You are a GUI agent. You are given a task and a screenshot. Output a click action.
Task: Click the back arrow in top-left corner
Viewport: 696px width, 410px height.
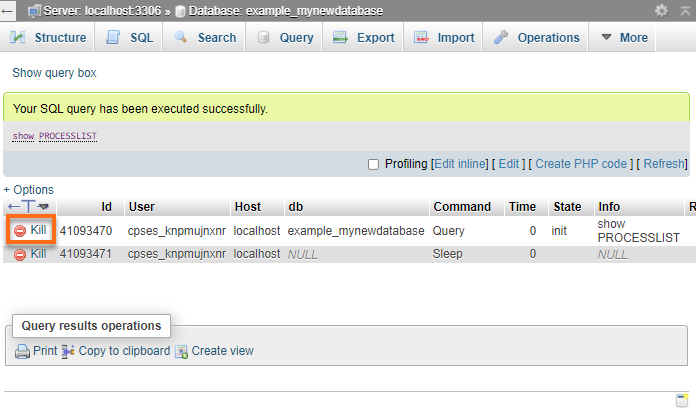pos(8,11)
